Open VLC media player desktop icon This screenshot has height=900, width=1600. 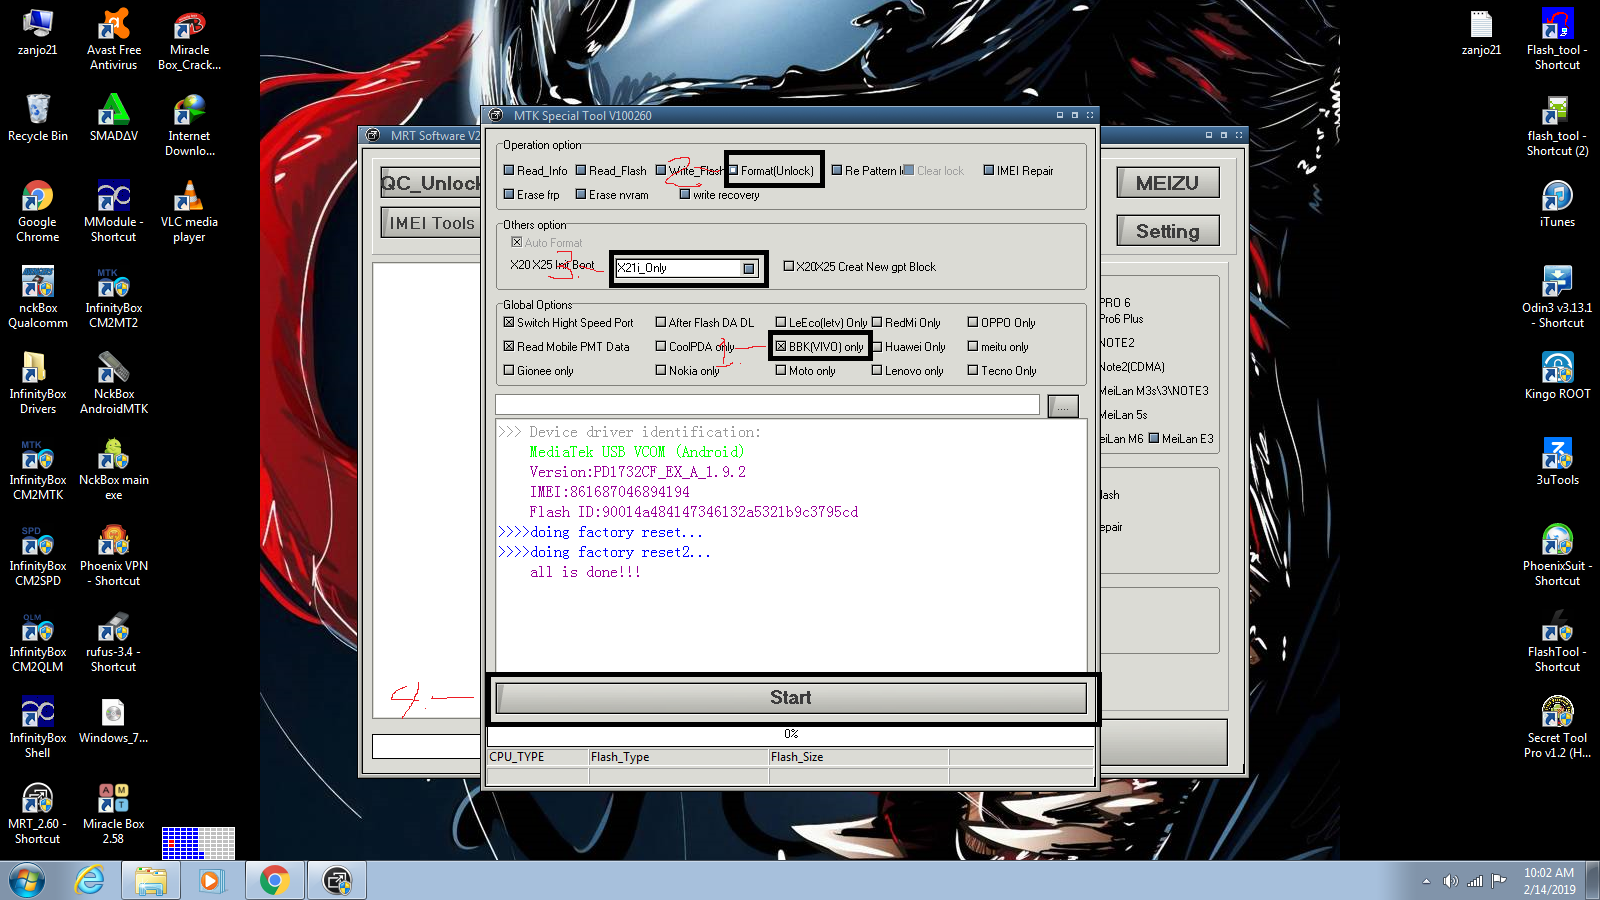[189, 211]
